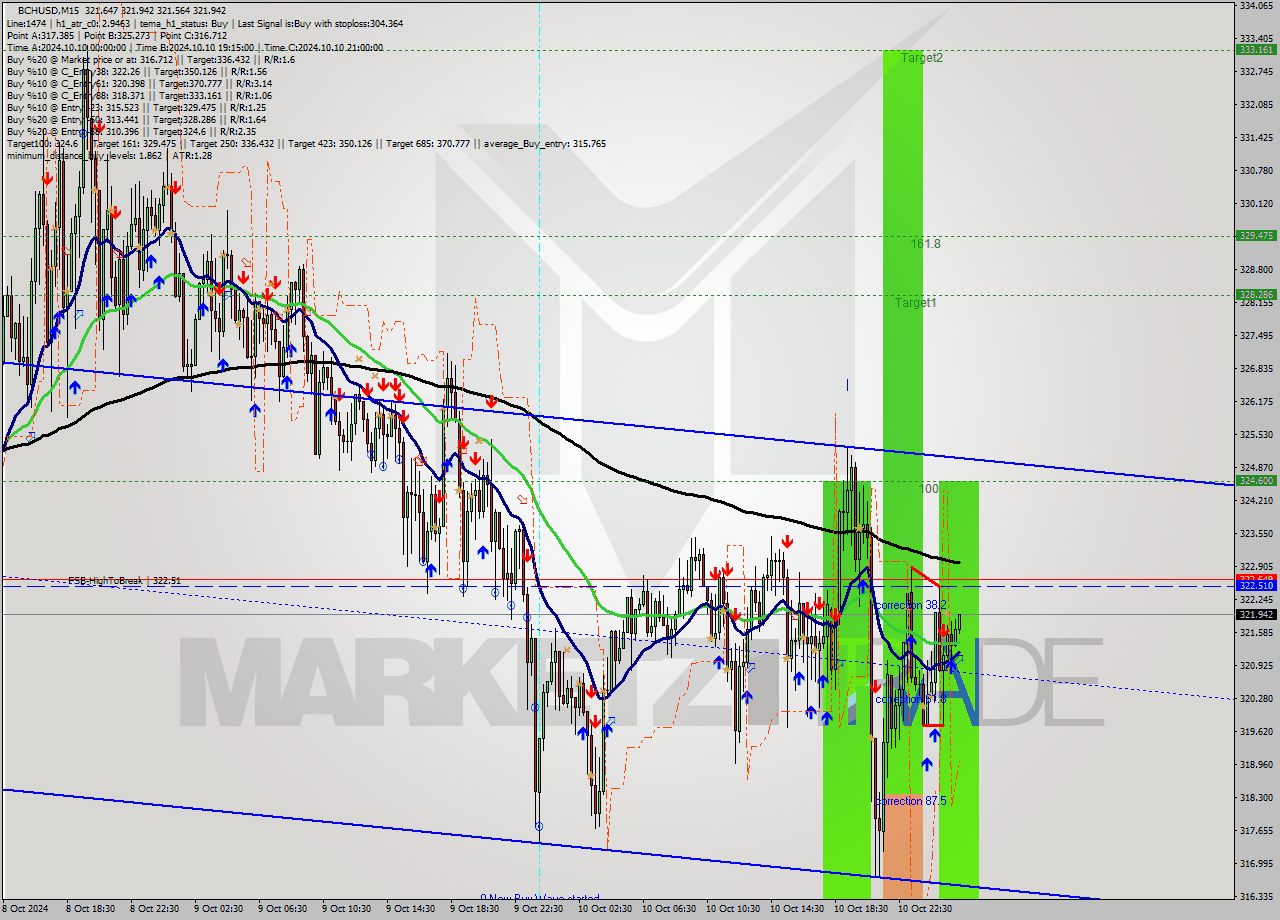Click the 316.995 price axis label
The width and height of the screenshot is (1280, 920).
(x=1256, y=863)
